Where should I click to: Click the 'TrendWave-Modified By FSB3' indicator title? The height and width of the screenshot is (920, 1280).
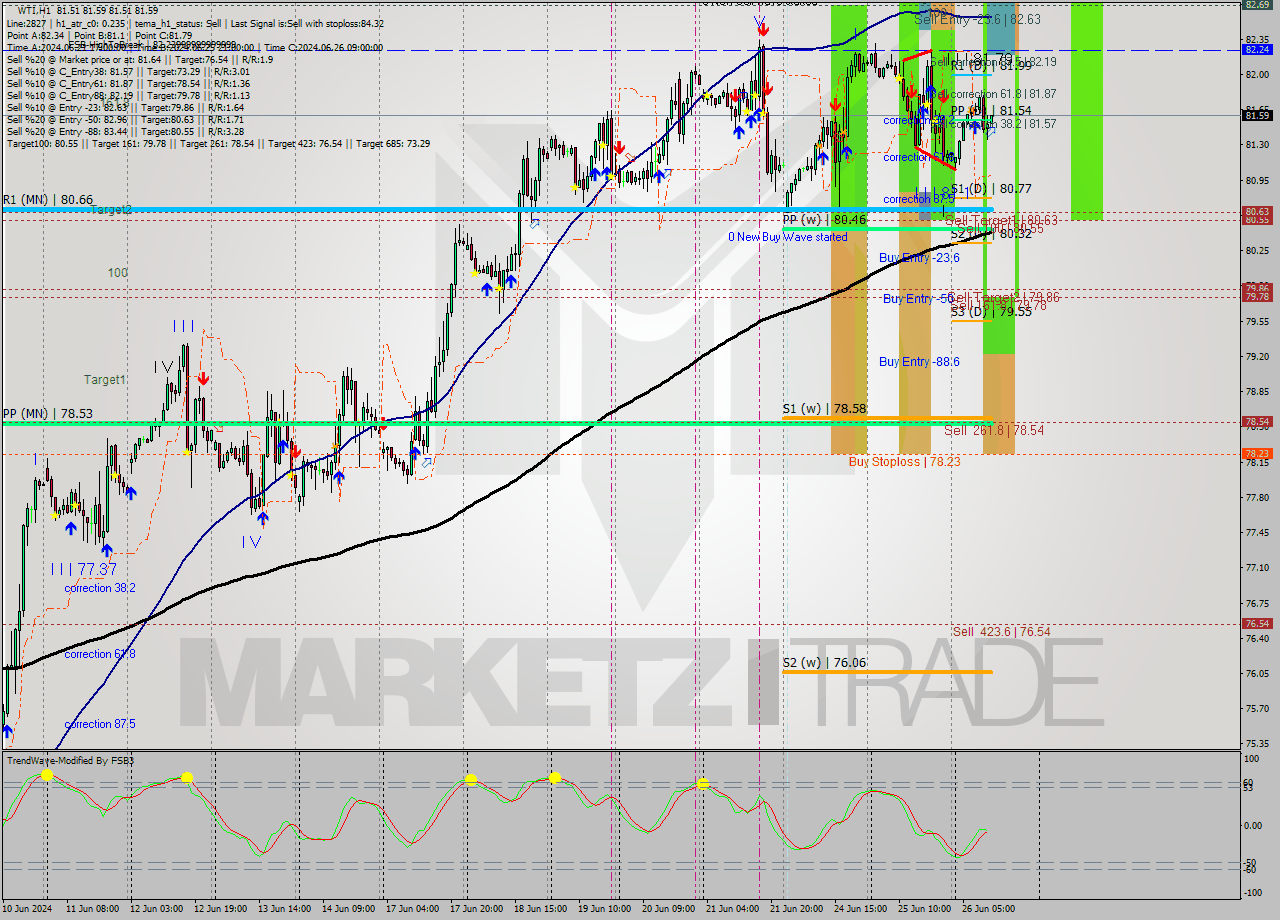(71, 761)
